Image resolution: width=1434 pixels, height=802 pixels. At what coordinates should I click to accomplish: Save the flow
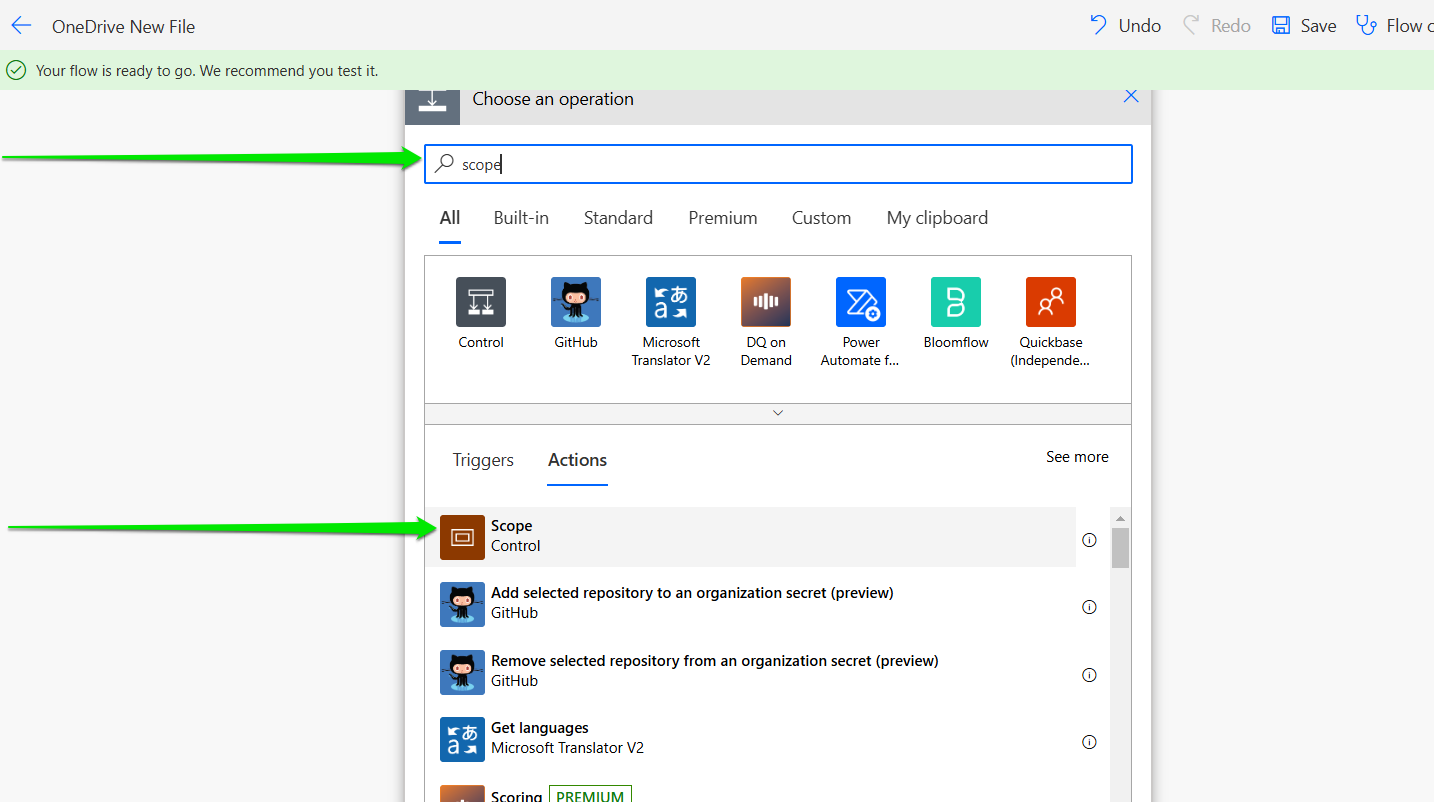1303,26
